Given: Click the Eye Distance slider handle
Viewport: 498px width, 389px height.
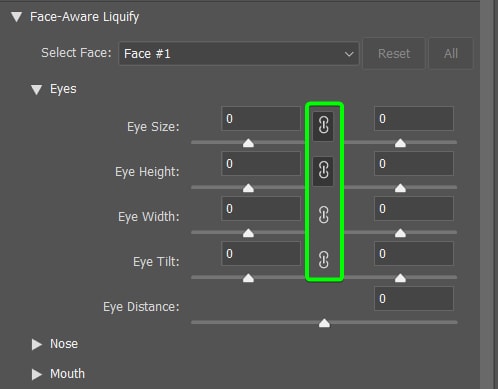Looking at the screenshot, I should [324, 323].
